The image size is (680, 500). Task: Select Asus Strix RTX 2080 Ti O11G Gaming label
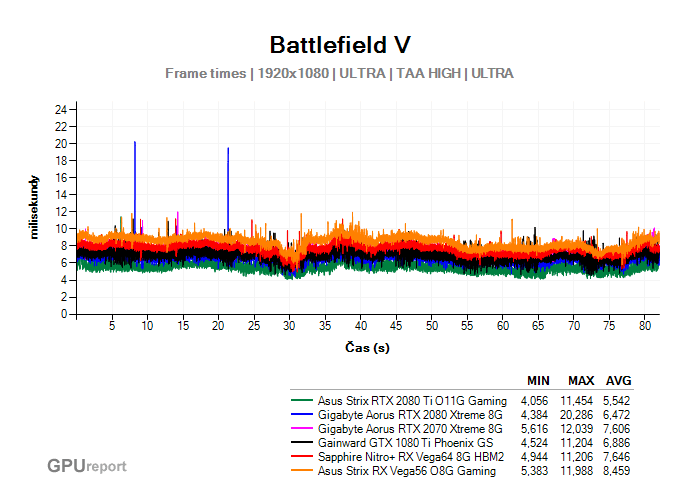[x=412, y=401]
